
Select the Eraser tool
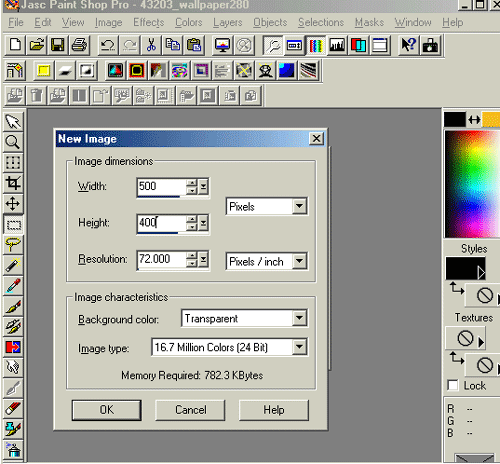click(13, 409)
